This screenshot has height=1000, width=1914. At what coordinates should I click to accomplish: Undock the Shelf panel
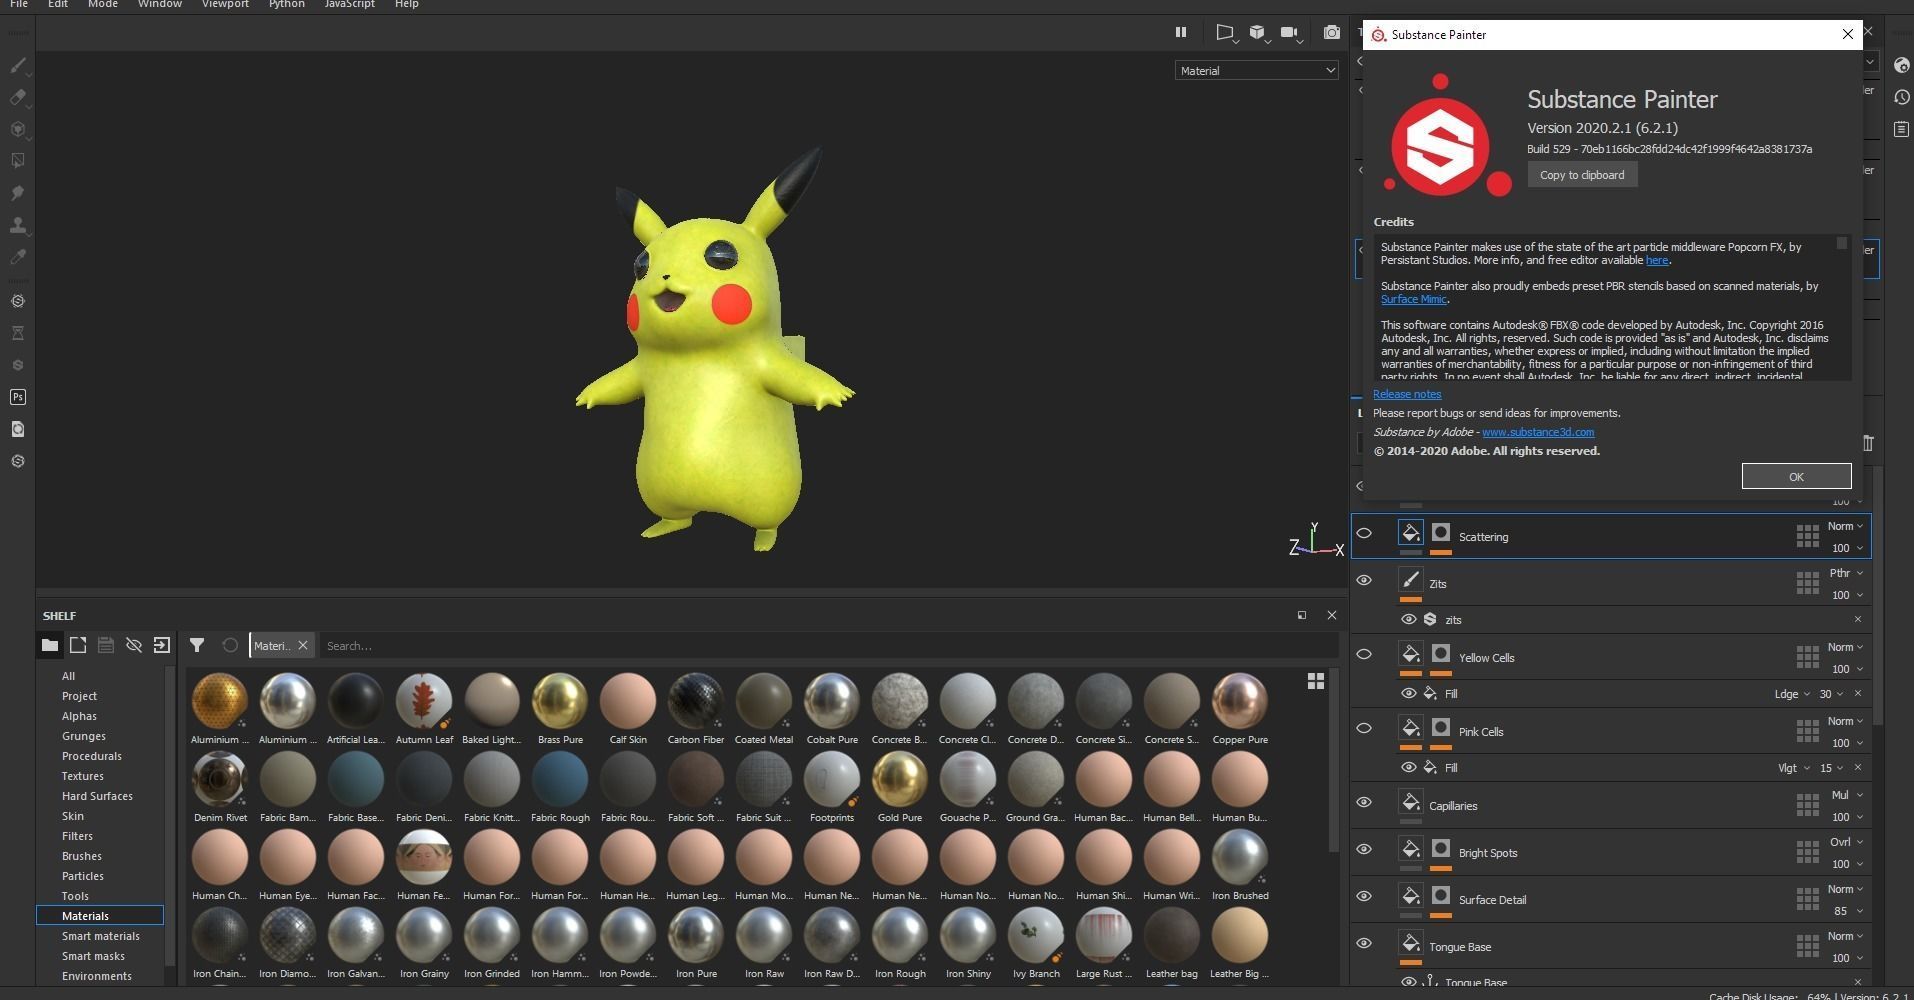[x=1302, y=615]
